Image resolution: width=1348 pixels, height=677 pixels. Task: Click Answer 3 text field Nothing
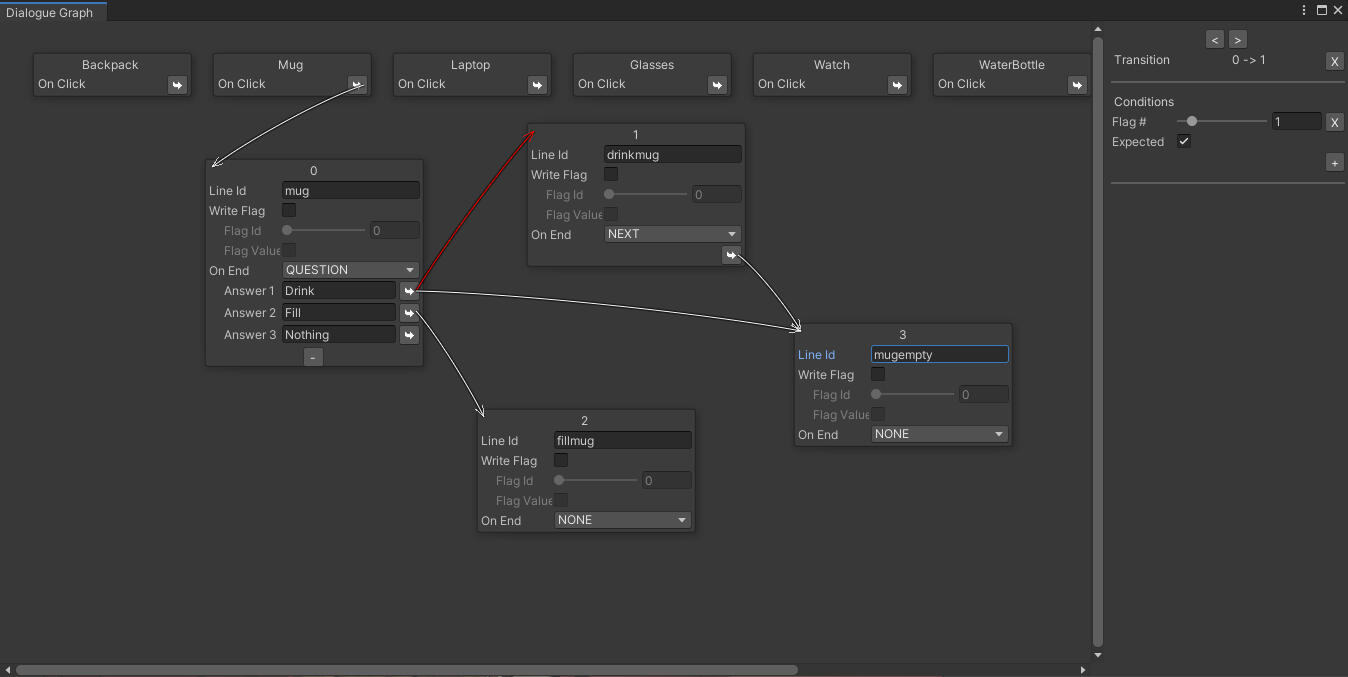[x=339, y=335]
